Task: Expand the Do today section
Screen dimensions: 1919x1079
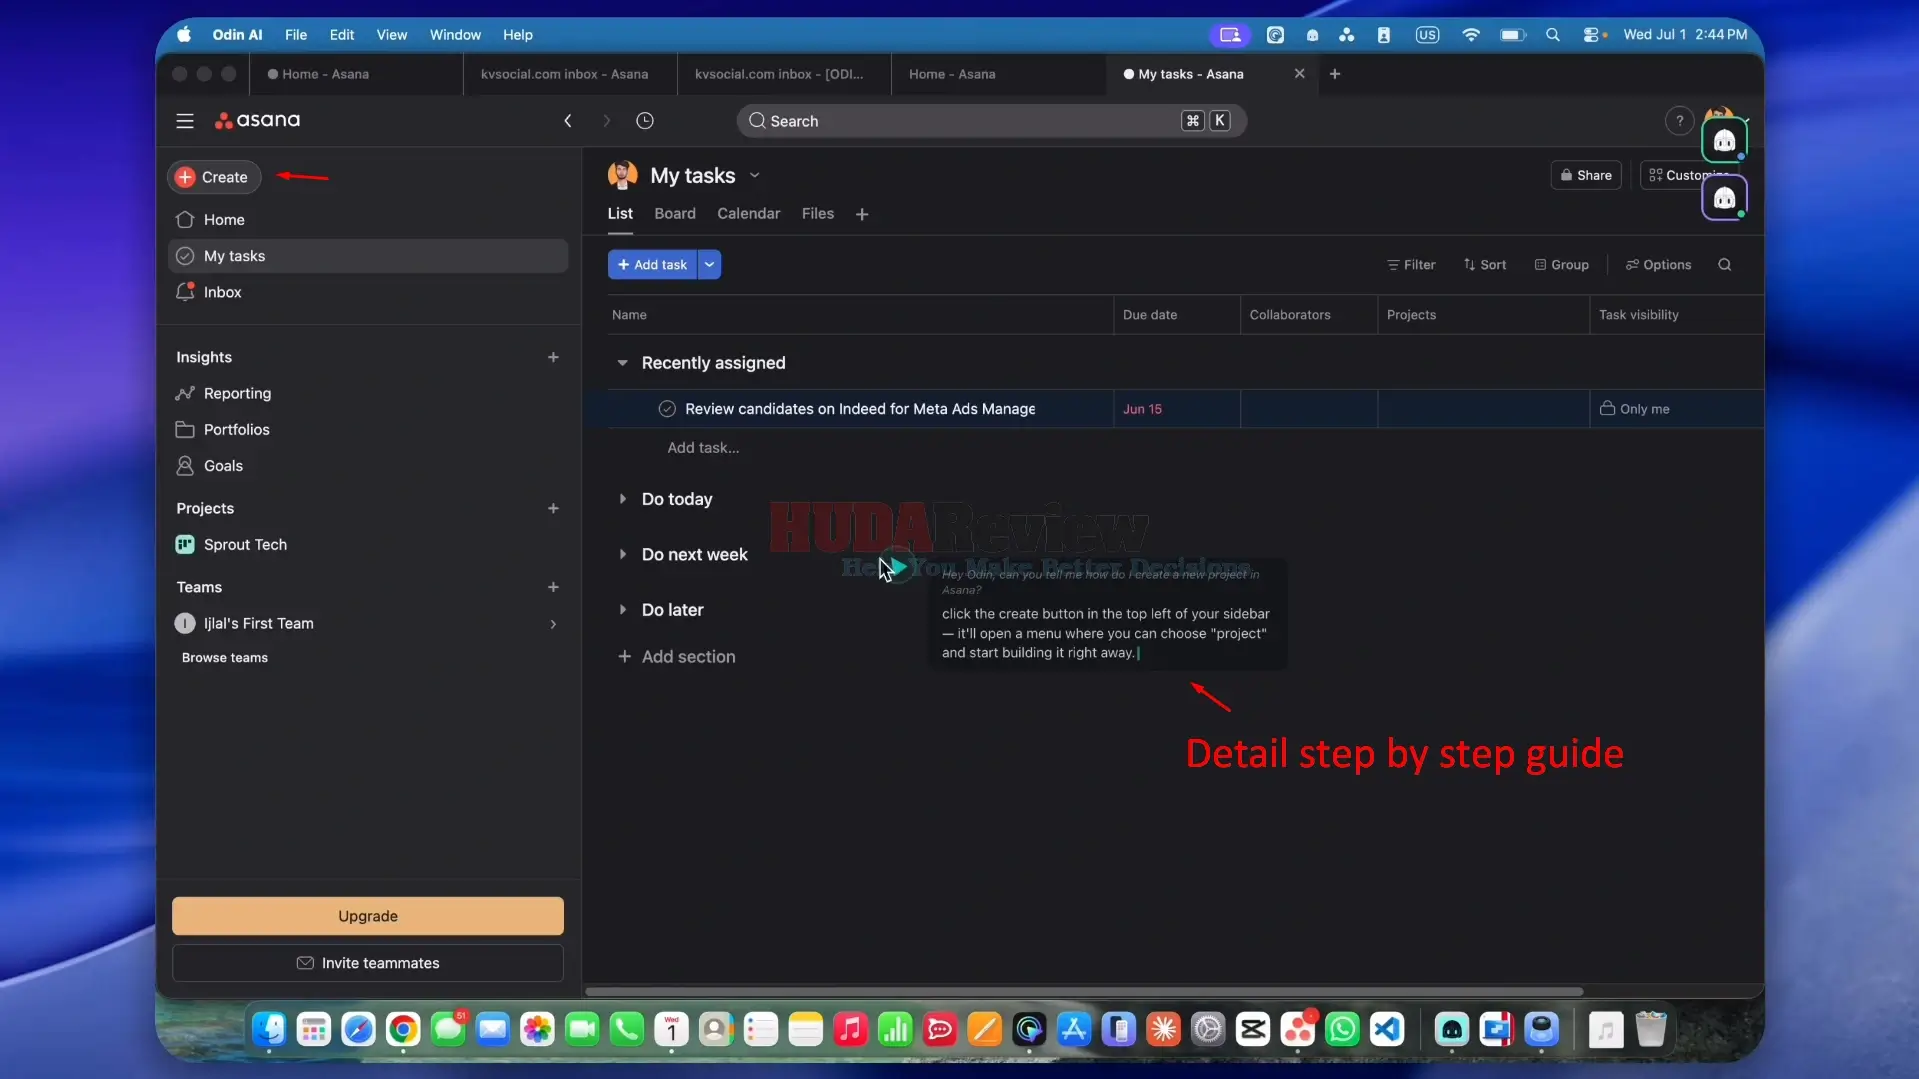Action: tap(622, 499)
